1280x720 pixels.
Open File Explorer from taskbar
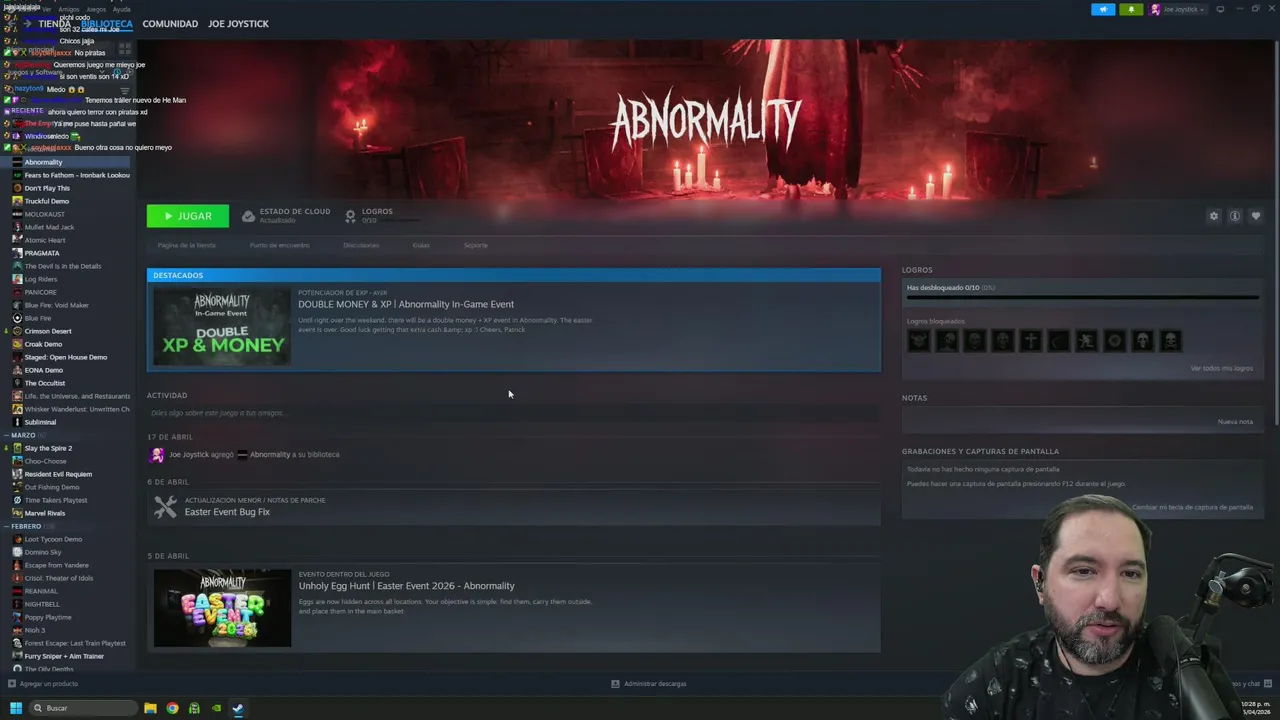point(150,708)
